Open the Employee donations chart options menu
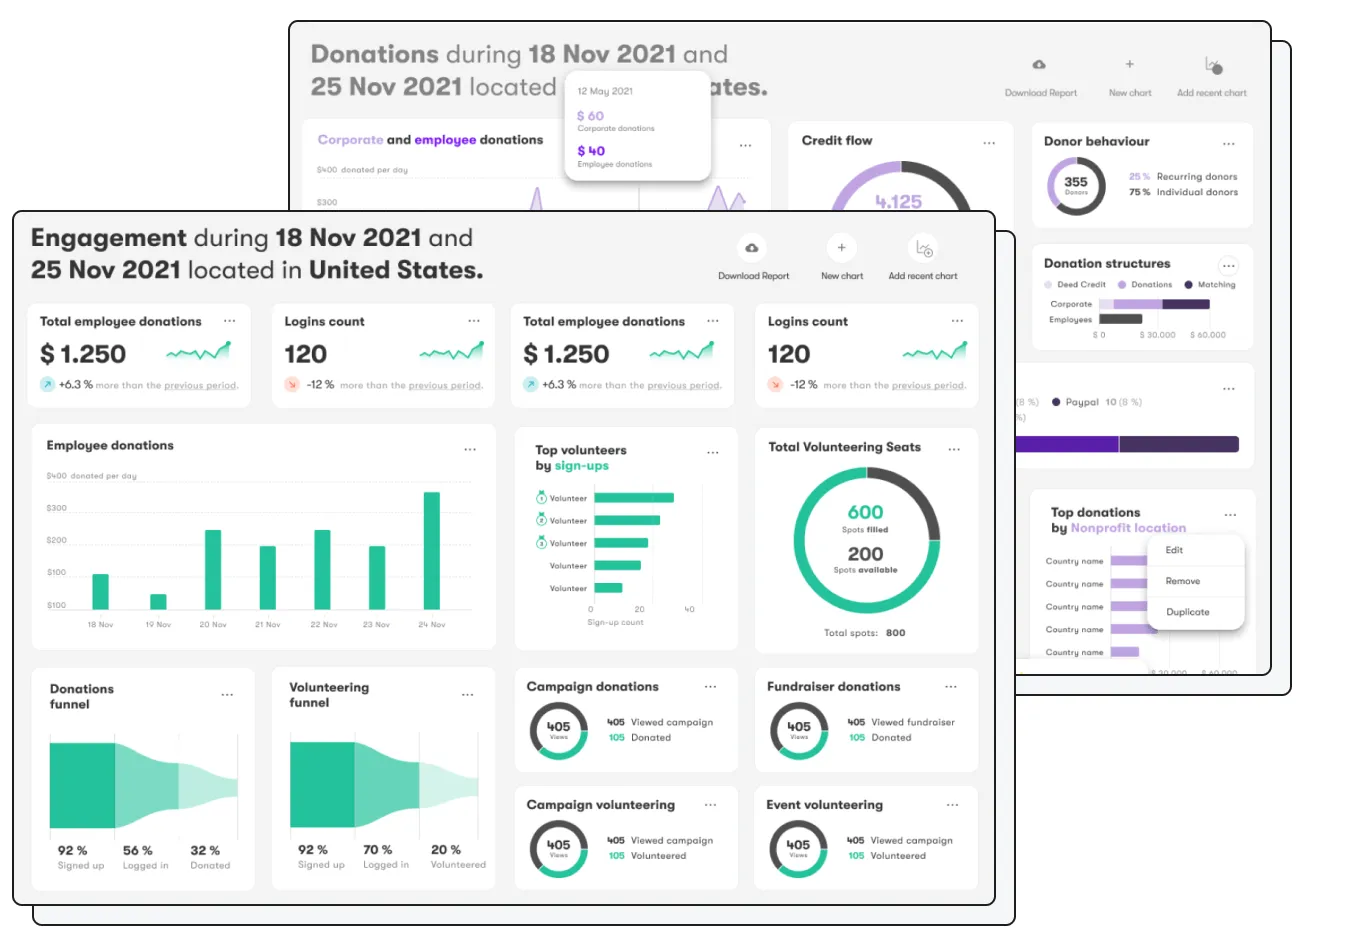 [x=470, y=450]
